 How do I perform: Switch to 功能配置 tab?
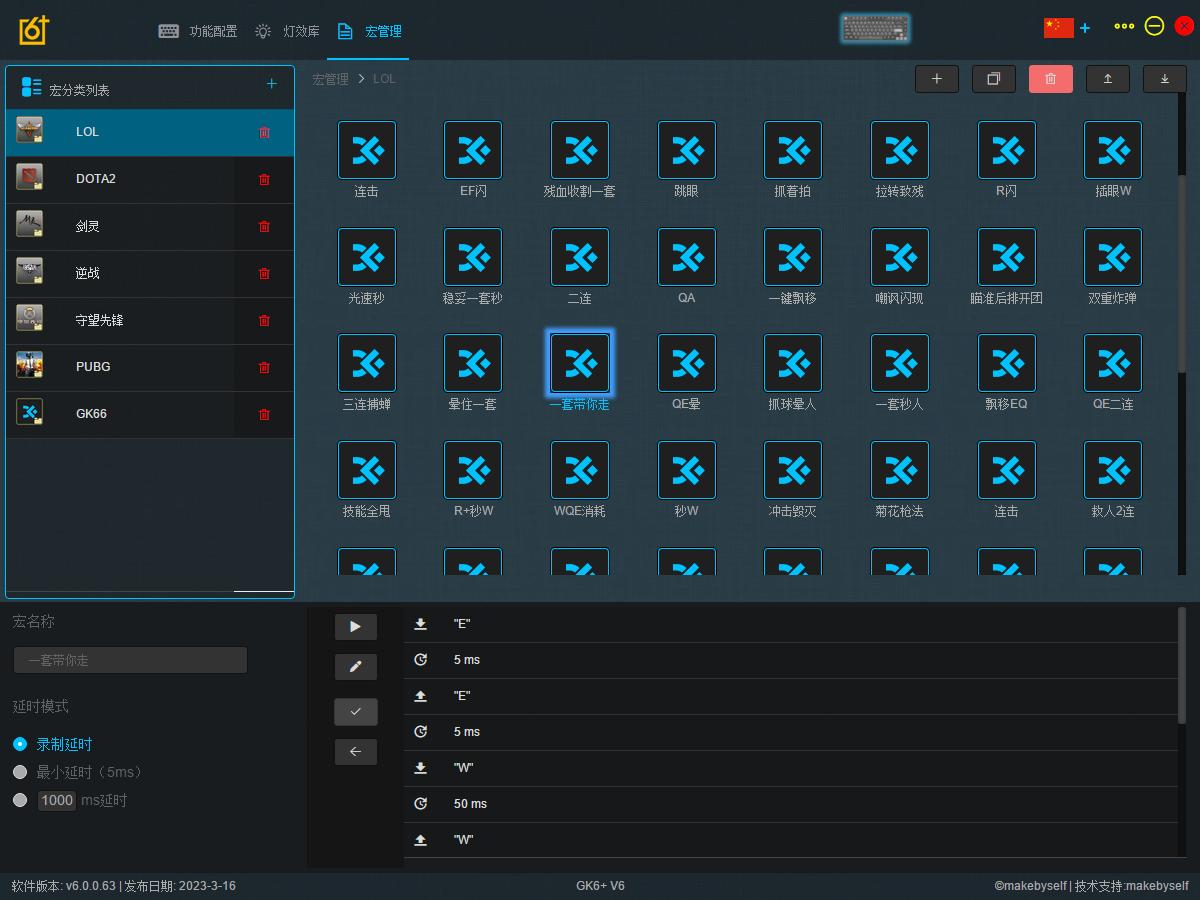click(x=198, y=31)
